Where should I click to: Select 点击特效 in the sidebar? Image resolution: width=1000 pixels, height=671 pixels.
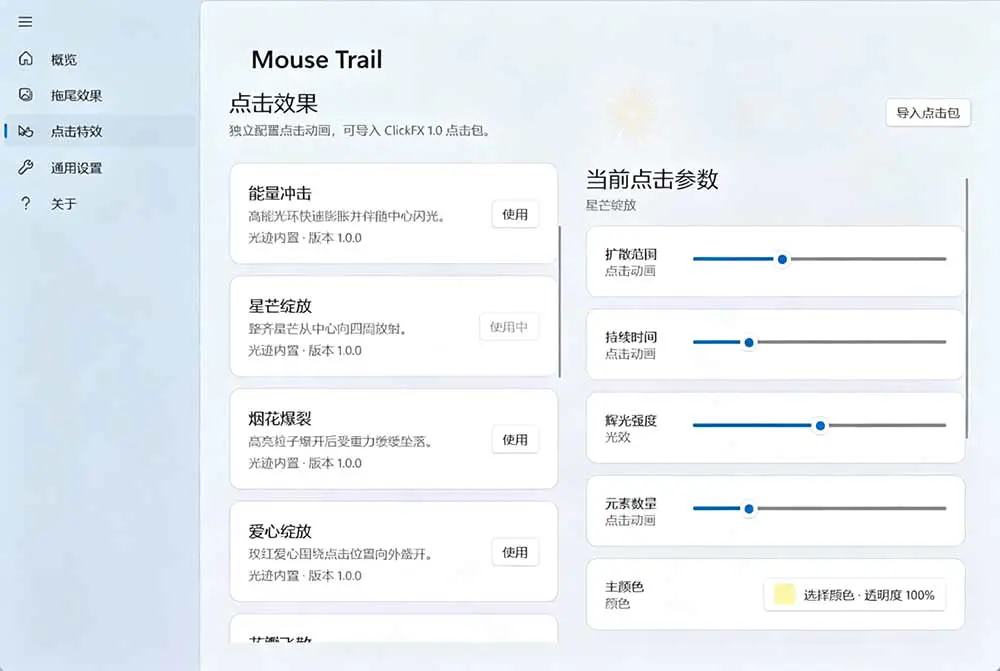click(100, 131)
